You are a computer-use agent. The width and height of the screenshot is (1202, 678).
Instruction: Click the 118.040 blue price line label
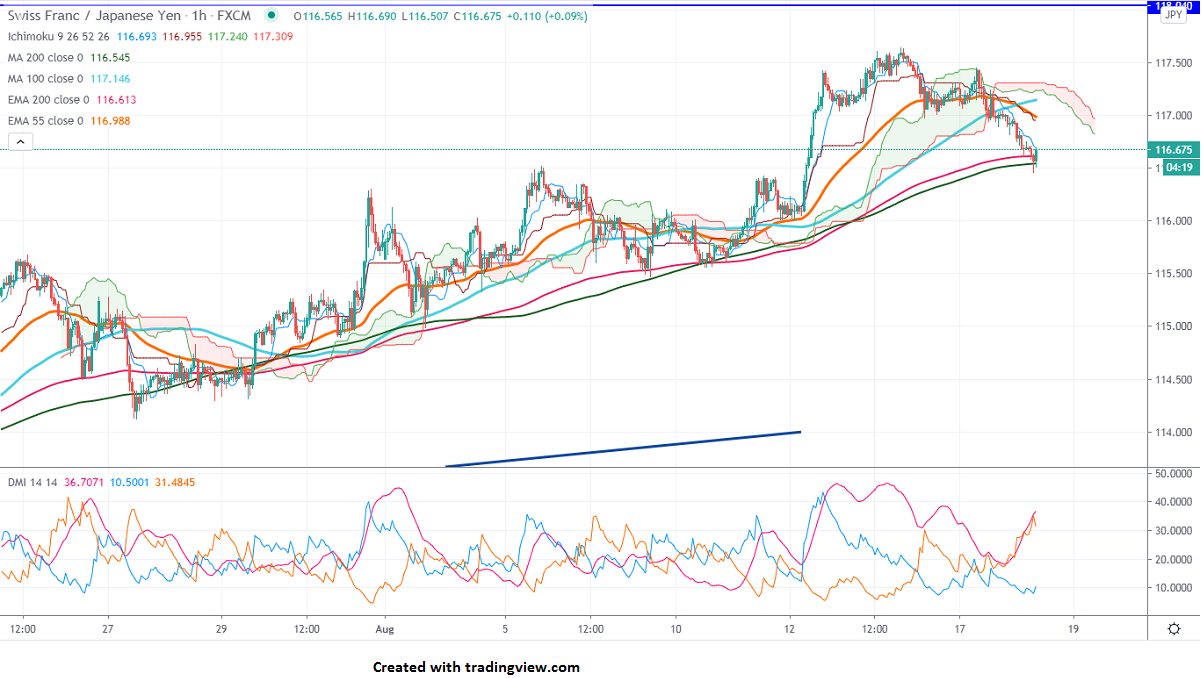[x=1174, y=5]
